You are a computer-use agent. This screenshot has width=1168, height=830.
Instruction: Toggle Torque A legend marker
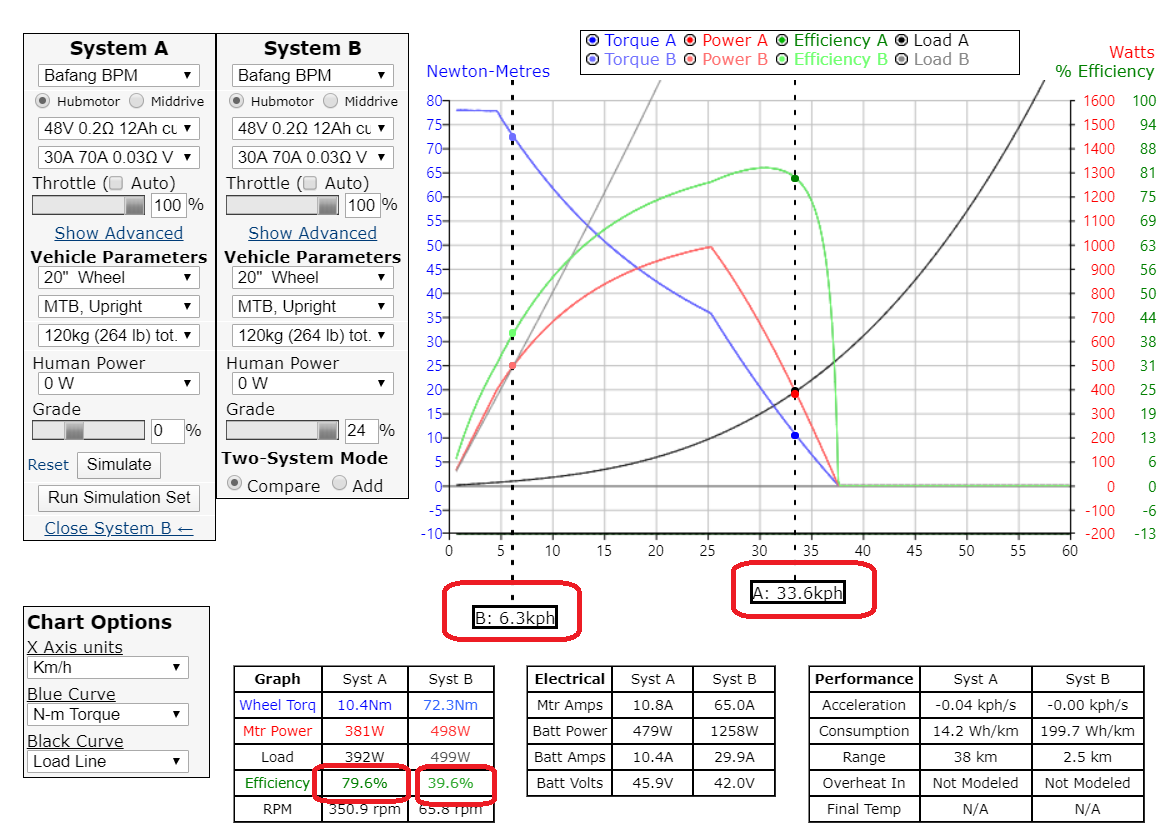pos(593,41)
